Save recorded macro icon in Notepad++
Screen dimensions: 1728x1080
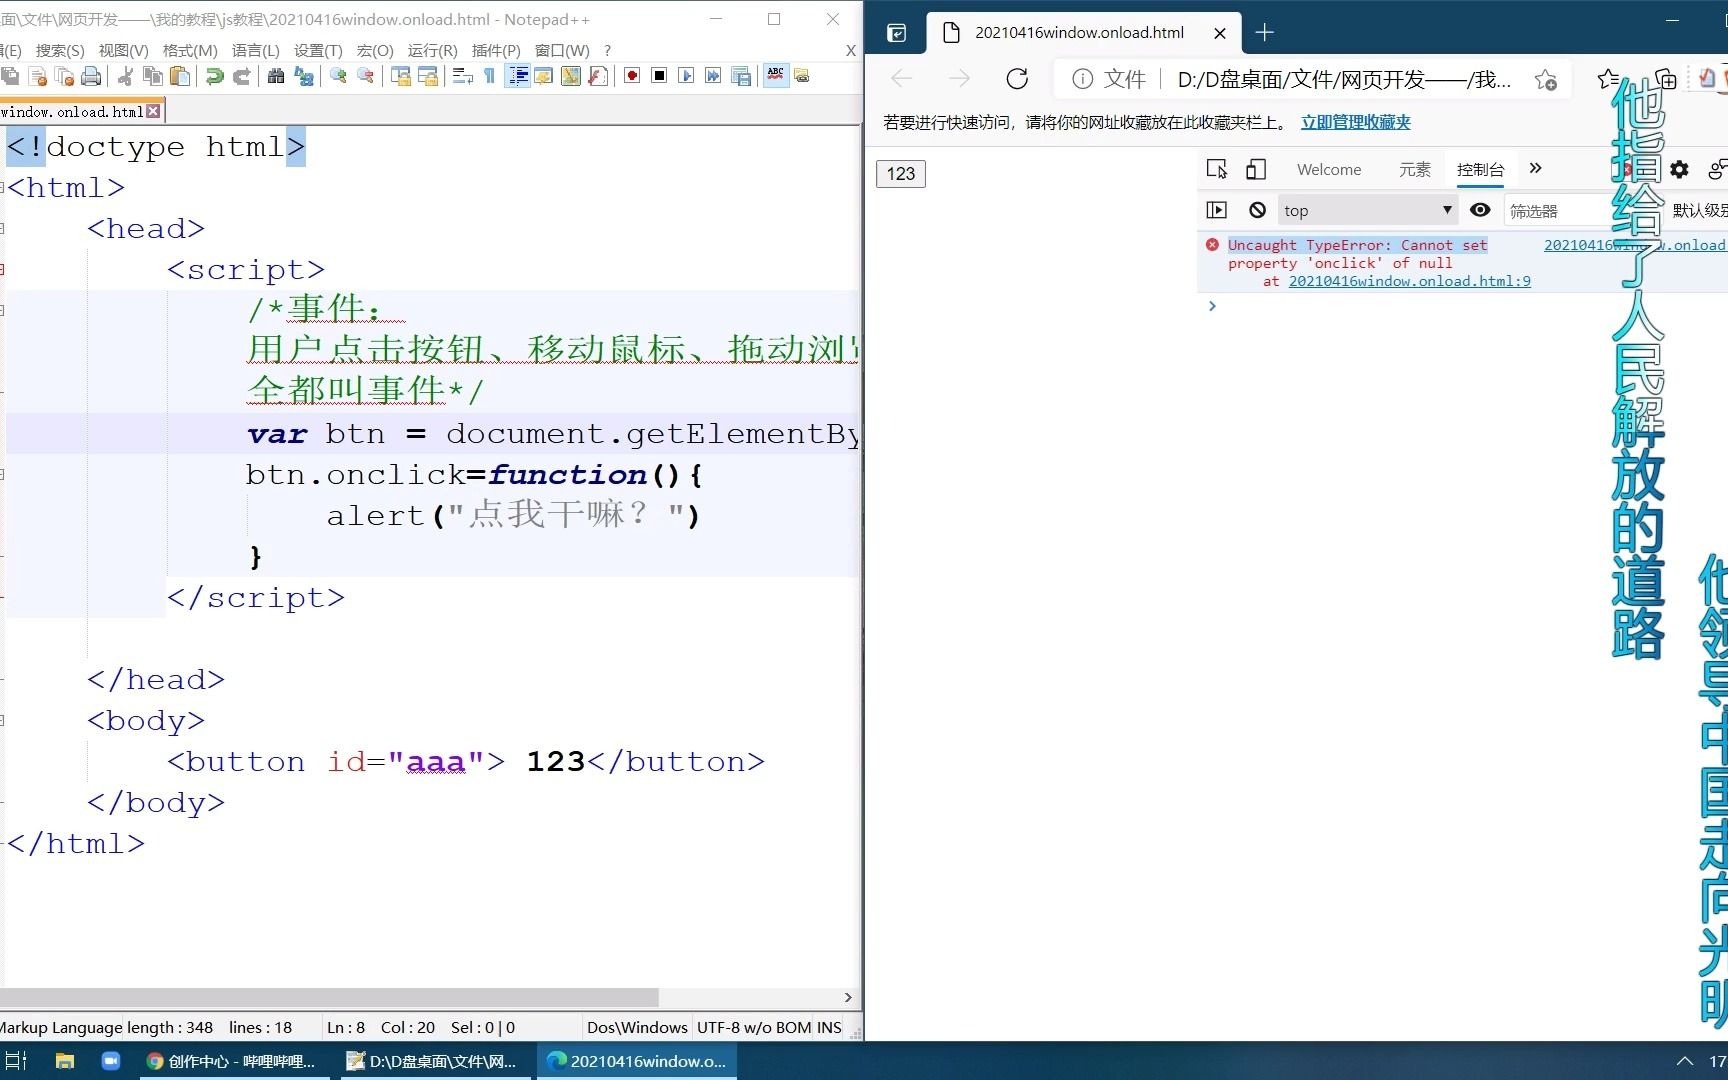tap(741, 76)
